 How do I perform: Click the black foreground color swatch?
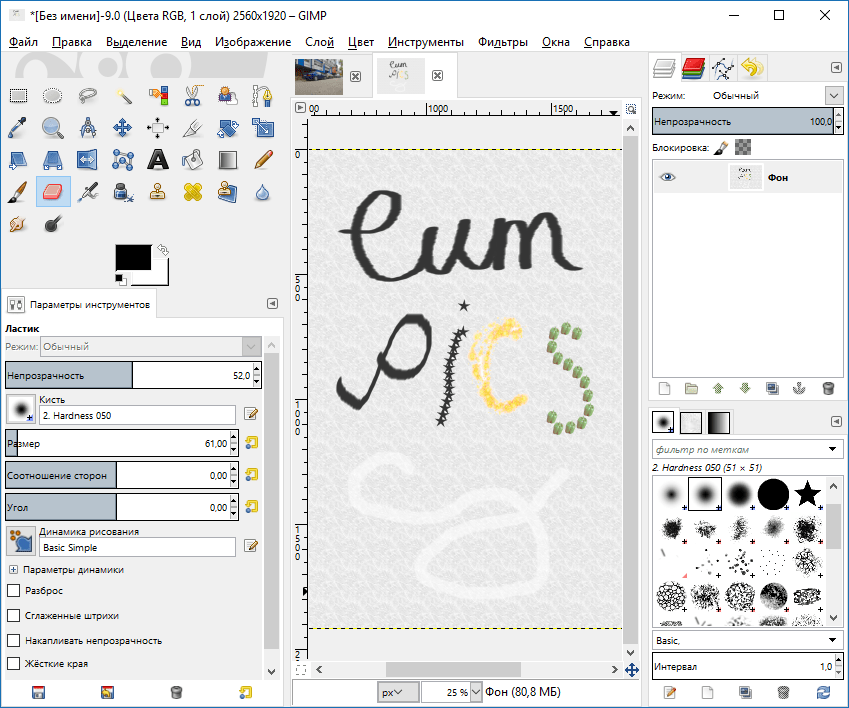tap(132, 257)
